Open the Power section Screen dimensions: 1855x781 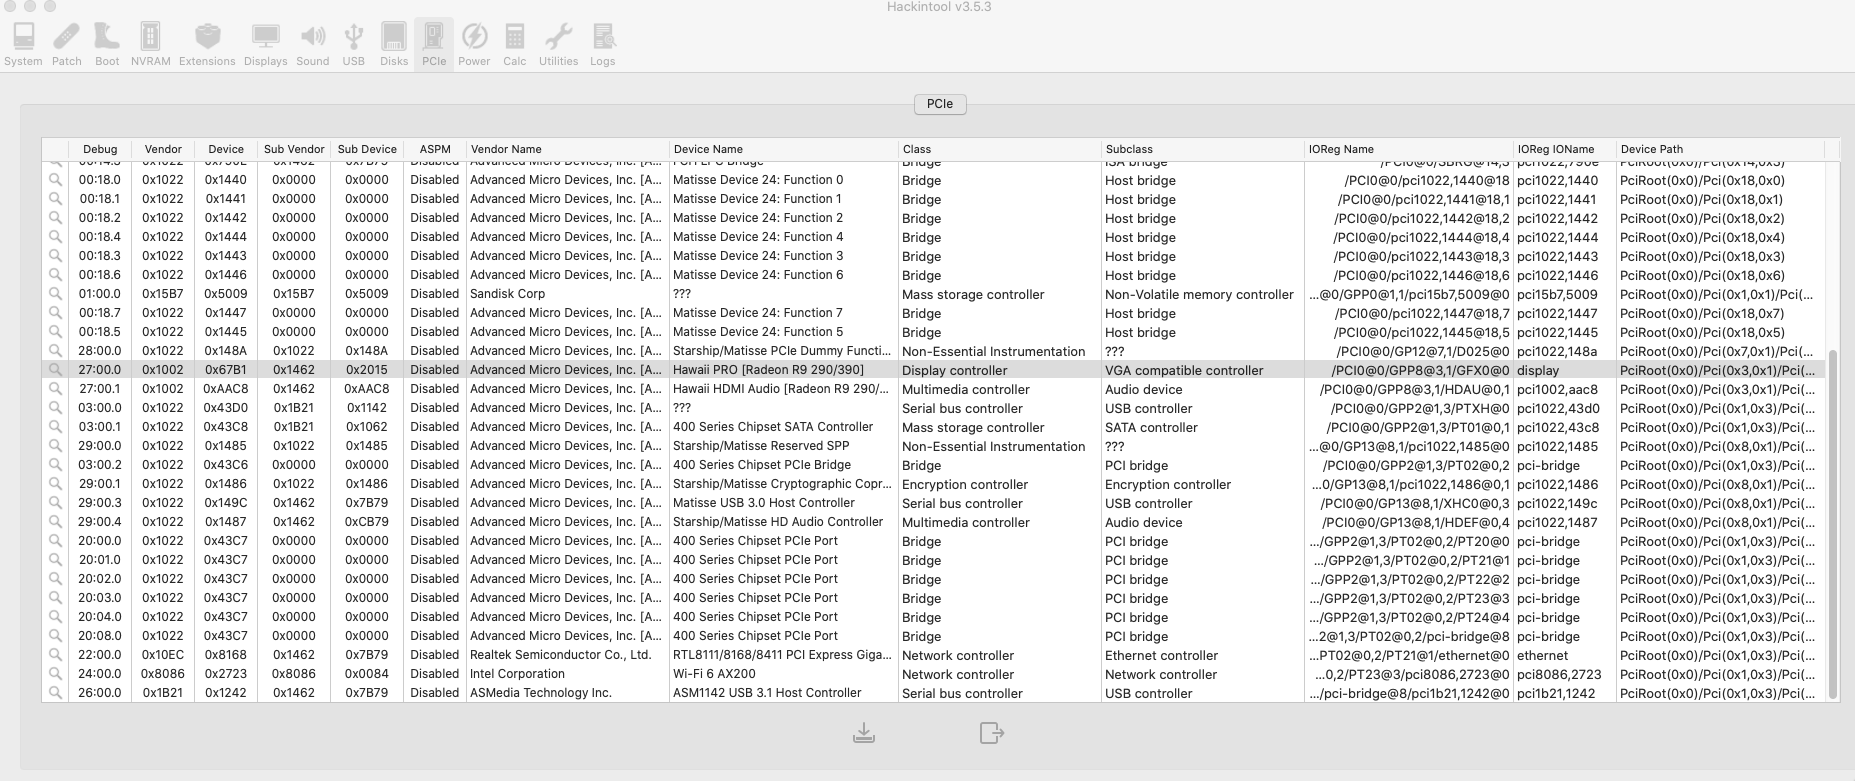pos(474,45)
